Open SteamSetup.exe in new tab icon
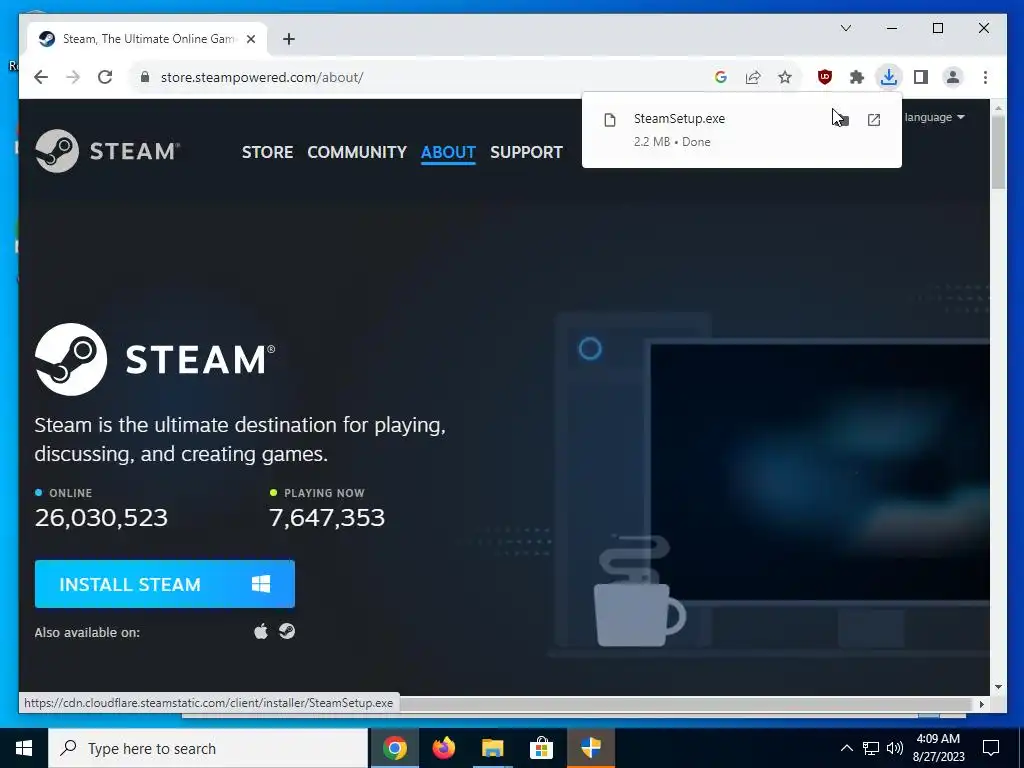Screen dimensions: 1024x768 tap(874, 120)
